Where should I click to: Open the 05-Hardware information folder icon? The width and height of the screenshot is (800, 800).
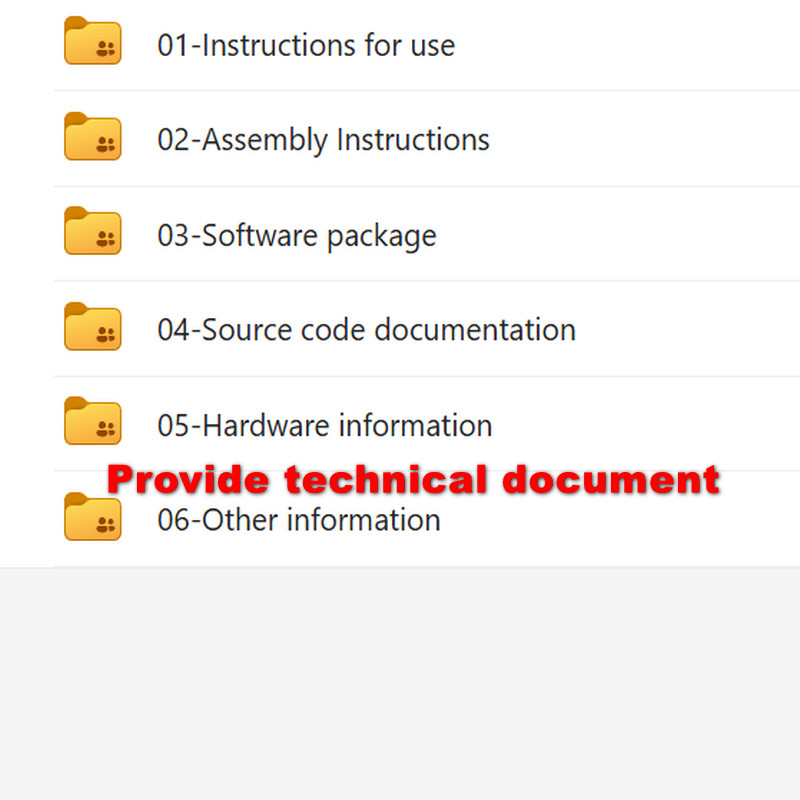pos(92,421)
